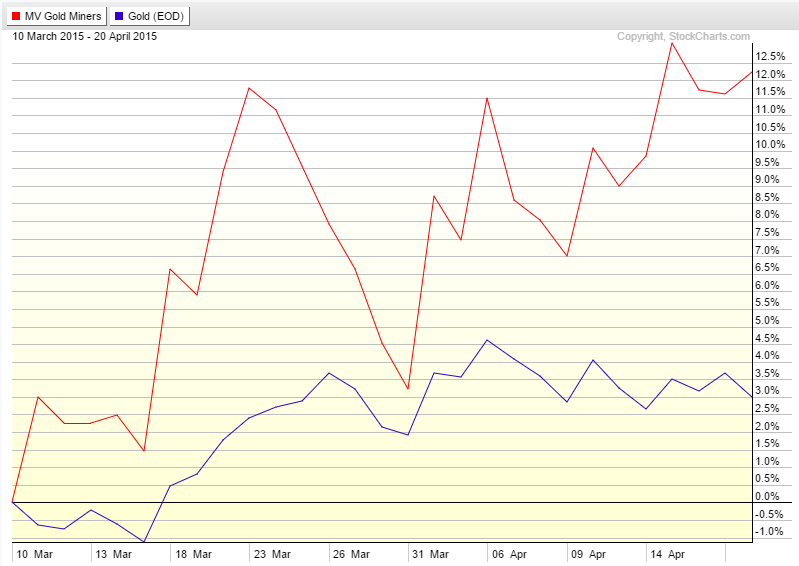Click the blue line's lowest point below -1.0%
This screenshot has height=566, width=799.
144,541
